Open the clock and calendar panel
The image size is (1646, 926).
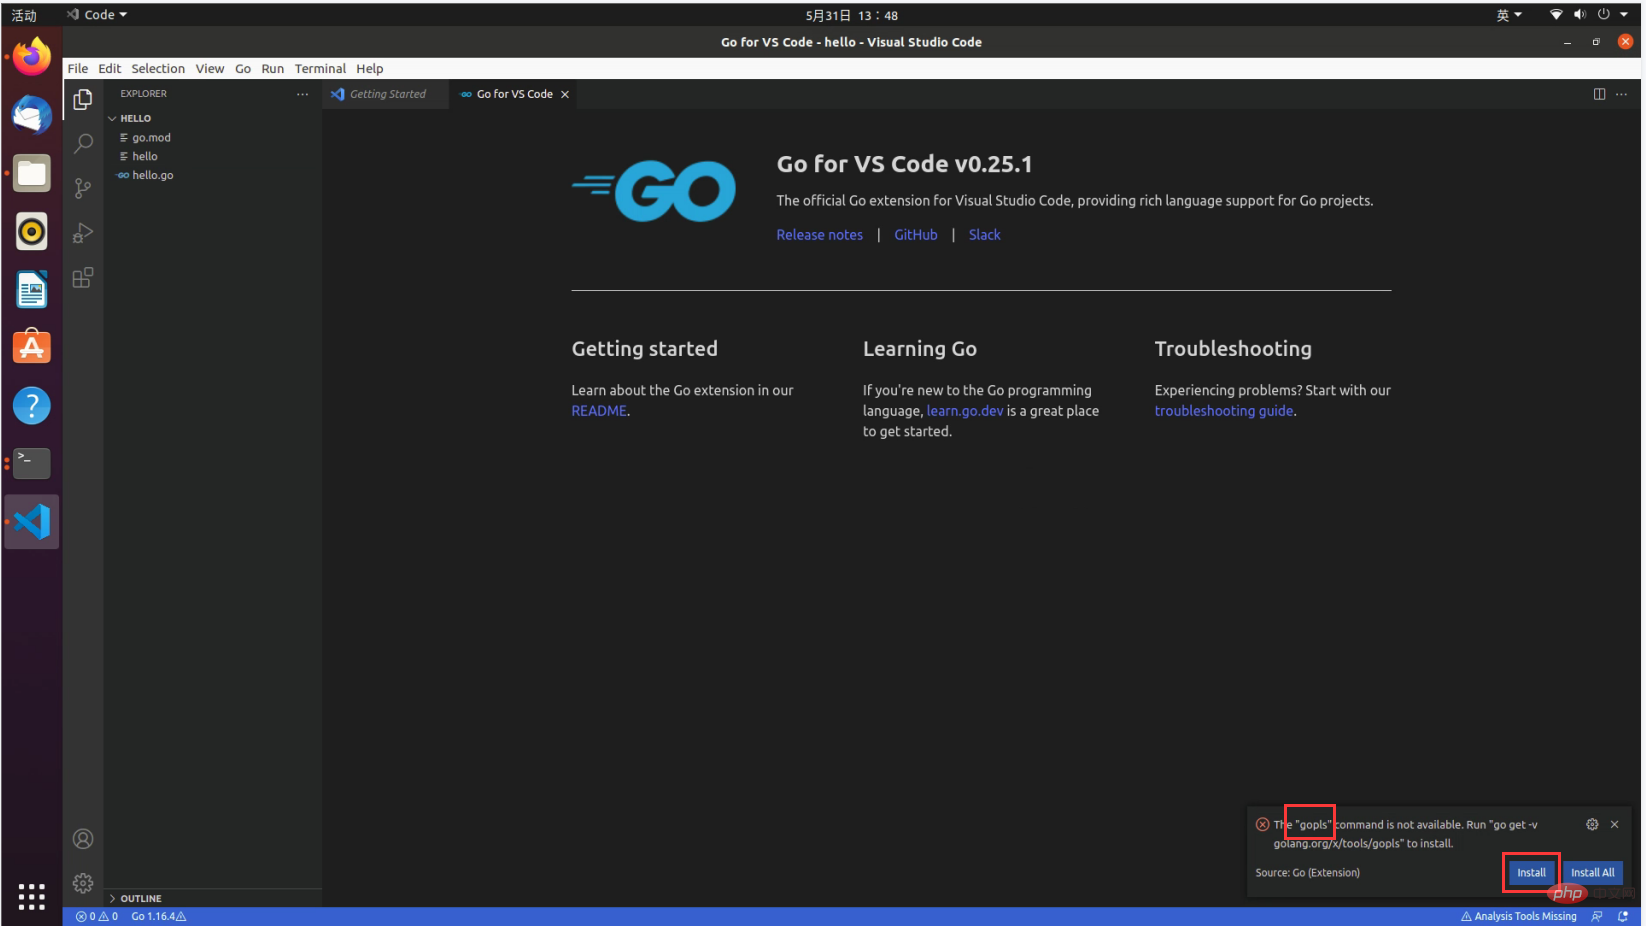(851, 15)
